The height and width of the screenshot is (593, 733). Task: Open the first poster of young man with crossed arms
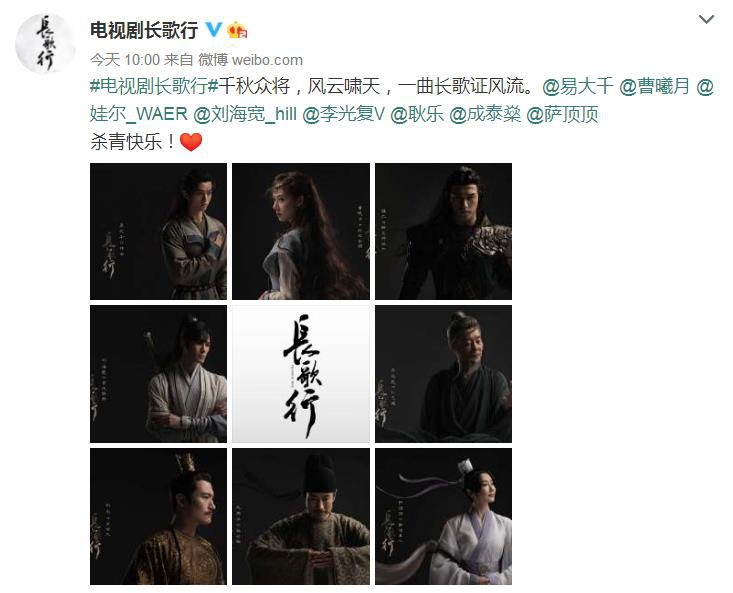click(158, 231)
